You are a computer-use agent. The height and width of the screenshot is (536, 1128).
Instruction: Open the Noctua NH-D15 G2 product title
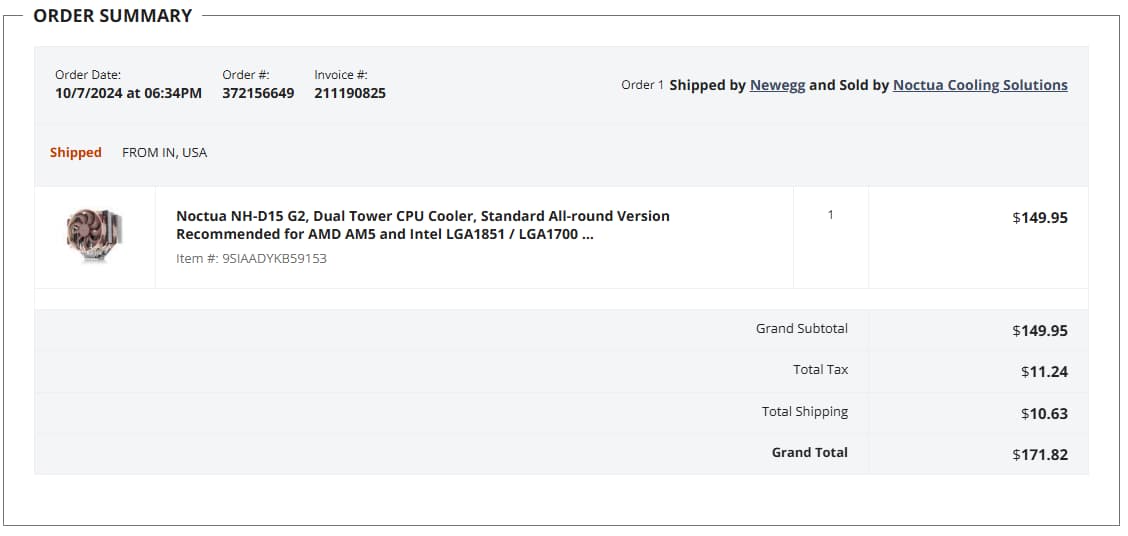(423, 225)
